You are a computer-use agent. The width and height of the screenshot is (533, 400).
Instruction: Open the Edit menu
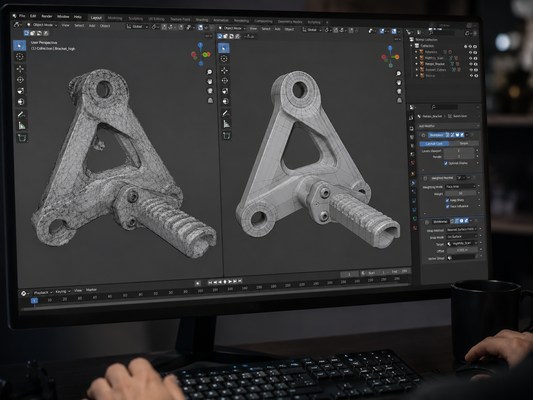click(33, 16)
